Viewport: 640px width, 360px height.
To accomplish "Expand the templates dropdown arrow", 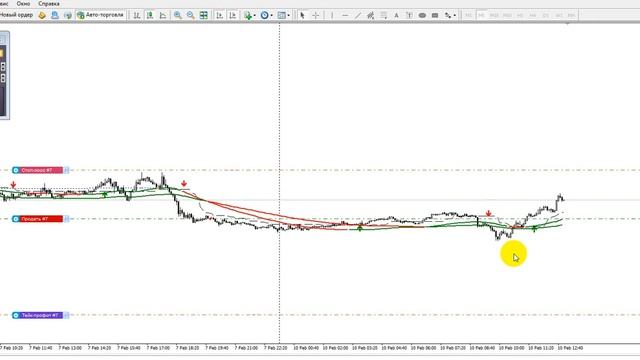I will tap(289, 16).
